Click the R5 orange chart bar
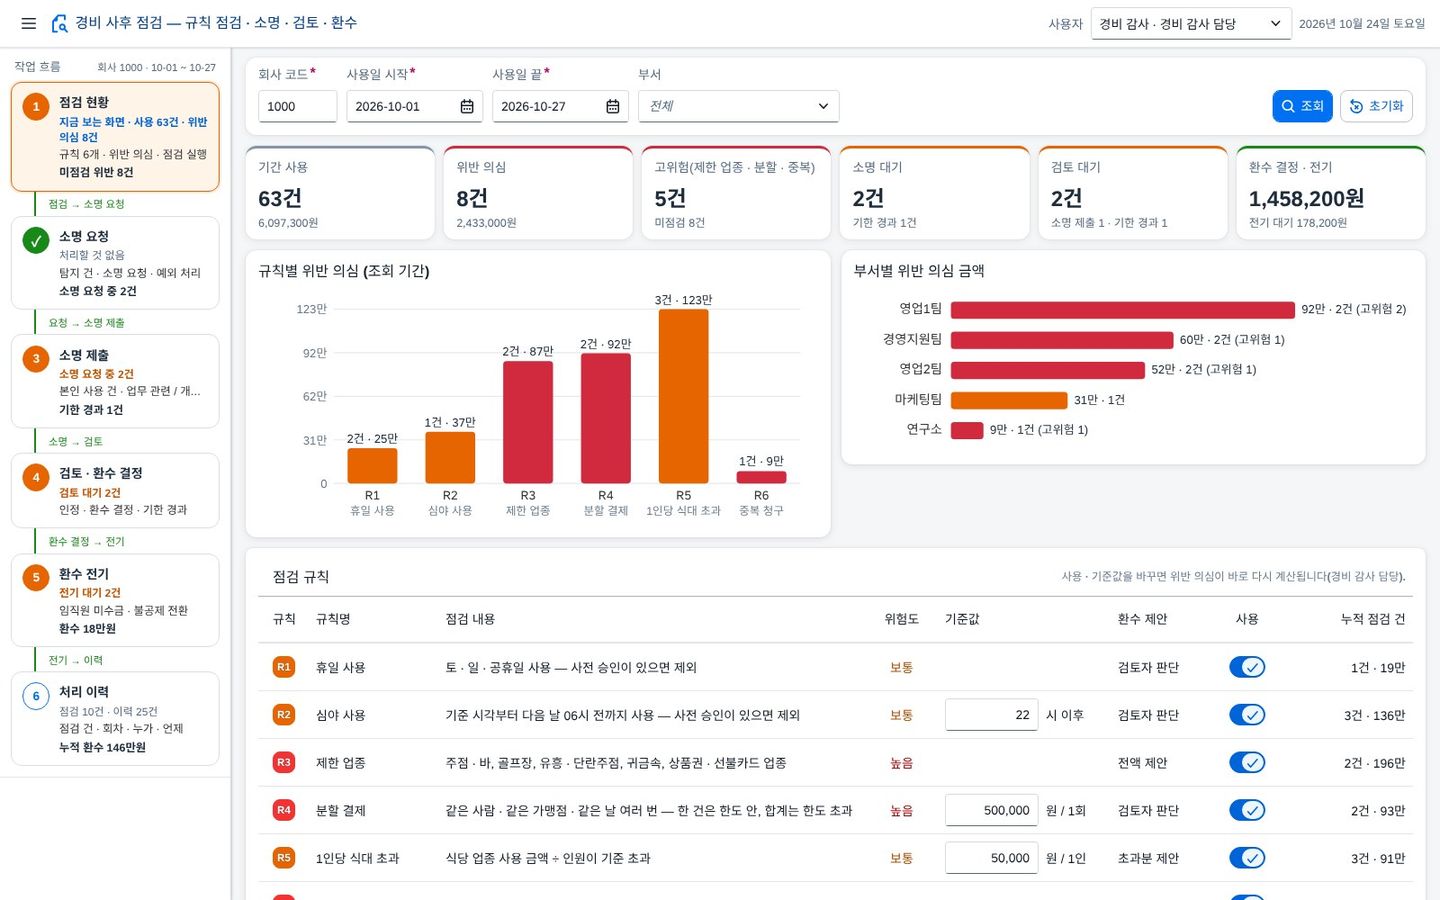The height and width of the screenshot is (900, 1440). tap(684, 396)
